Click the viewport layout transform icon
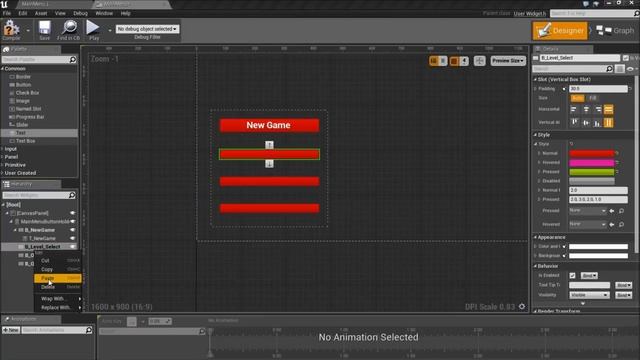640x360 pixels. [480, 61]
